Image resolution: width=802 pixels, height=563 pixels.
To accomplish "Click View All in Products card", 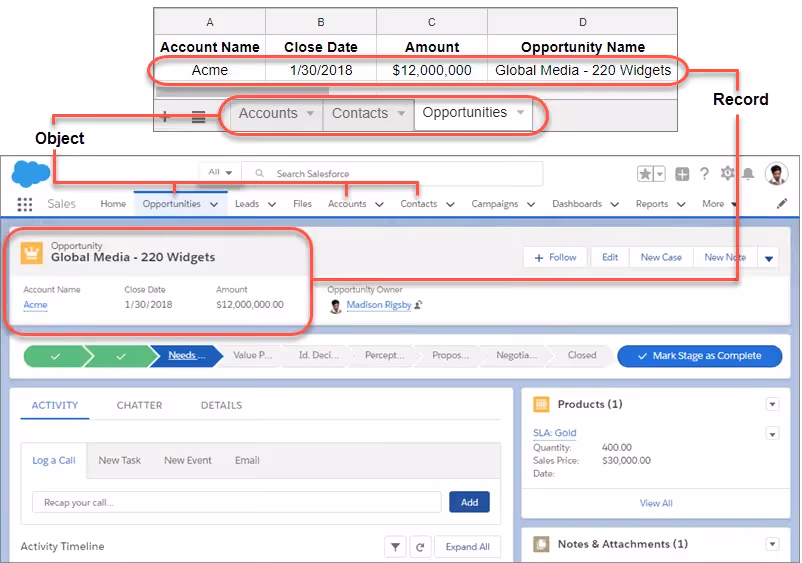I will [x=656, y=504].
